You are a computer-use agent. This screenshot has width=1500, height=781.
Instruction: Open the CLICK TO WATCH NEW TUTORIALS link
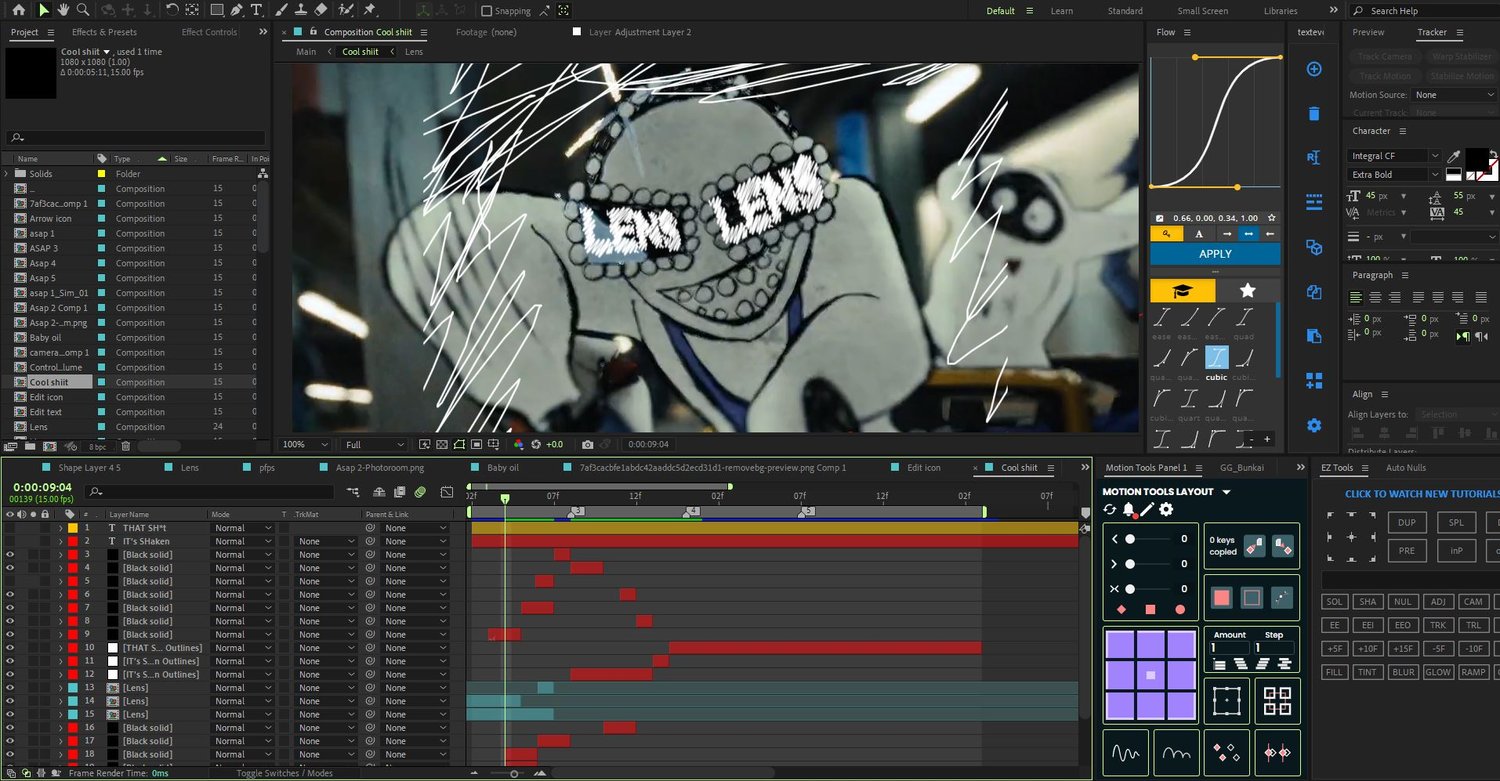(1422, 494)
